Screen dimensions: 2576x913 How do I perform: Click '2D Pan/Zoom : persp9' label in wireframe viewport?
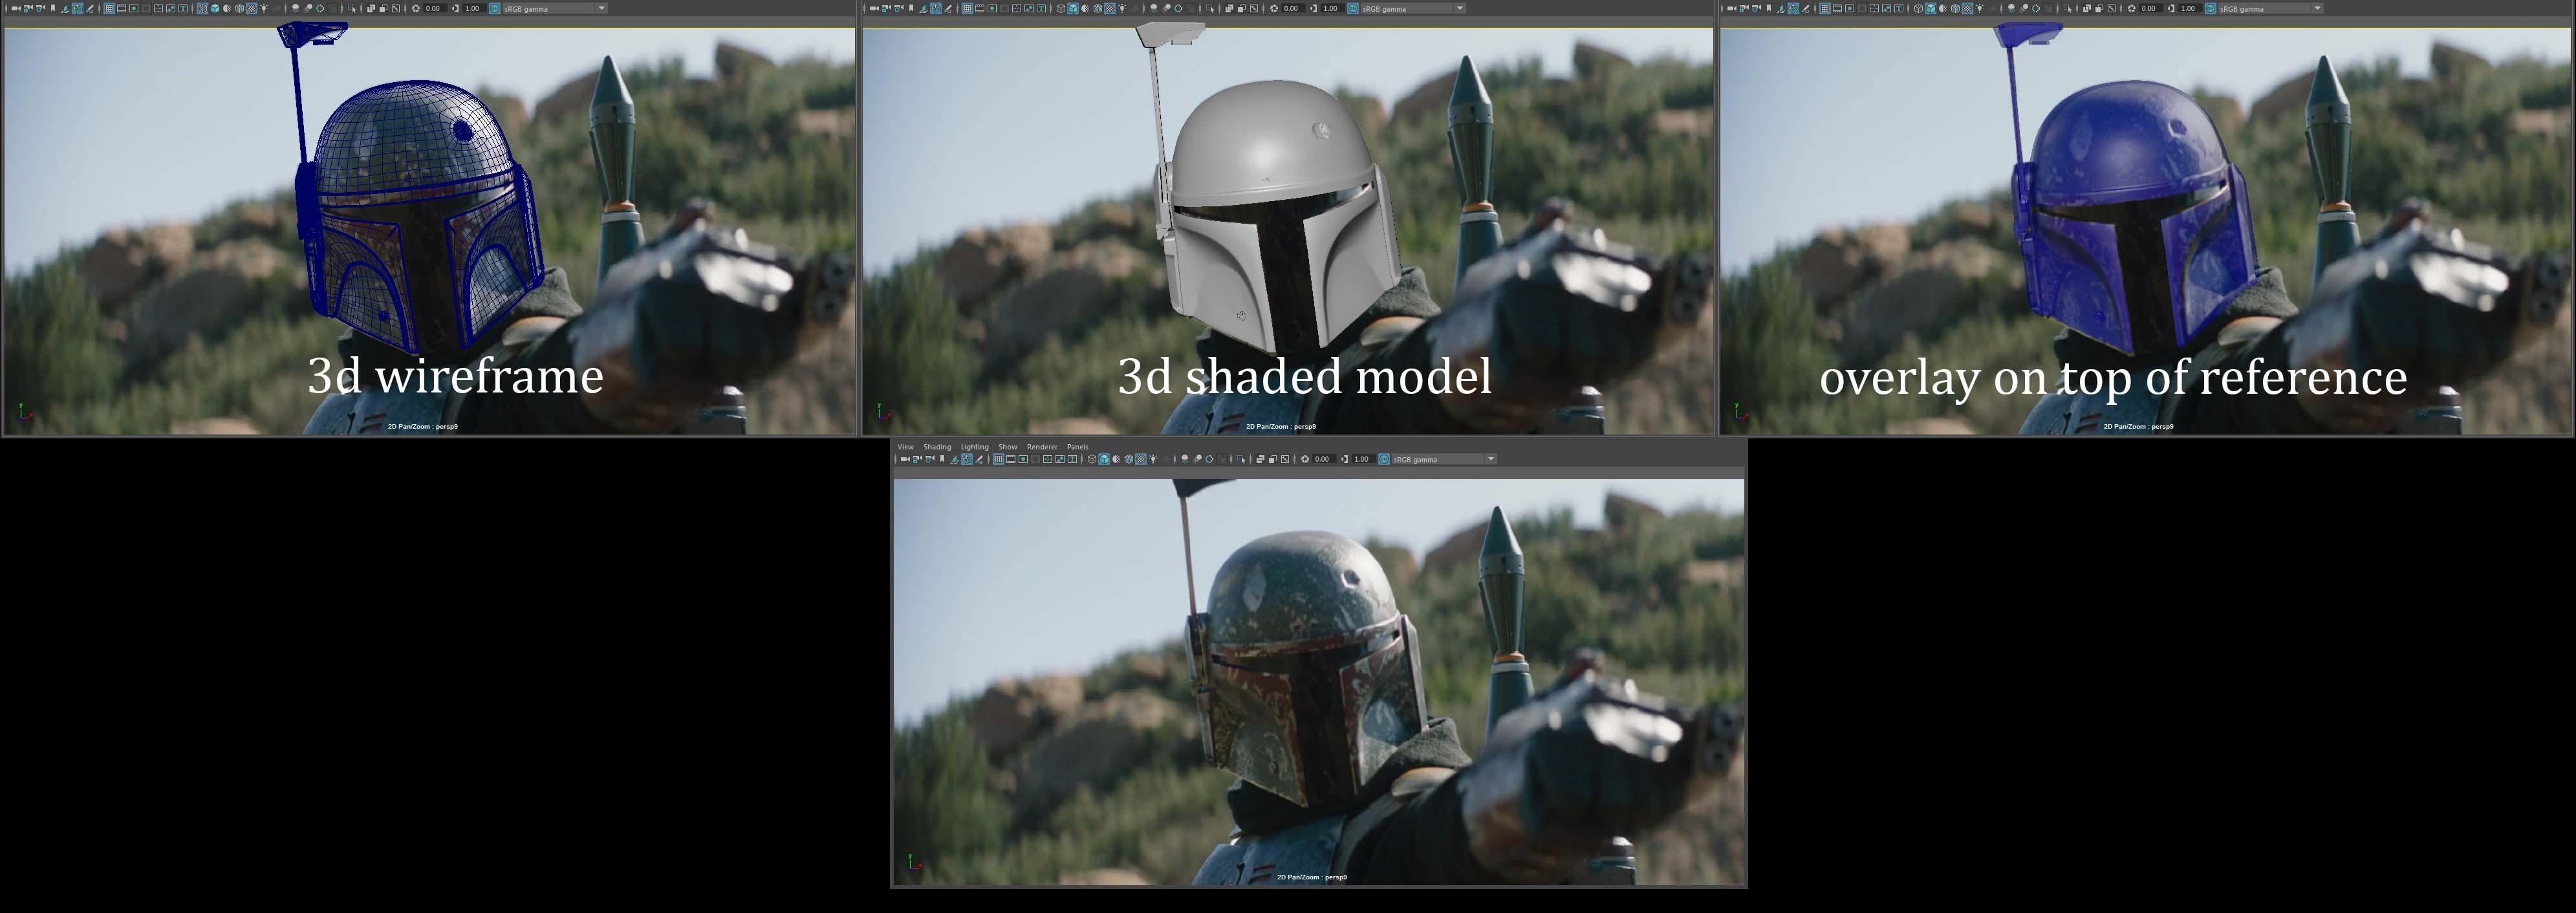point(423,426)
